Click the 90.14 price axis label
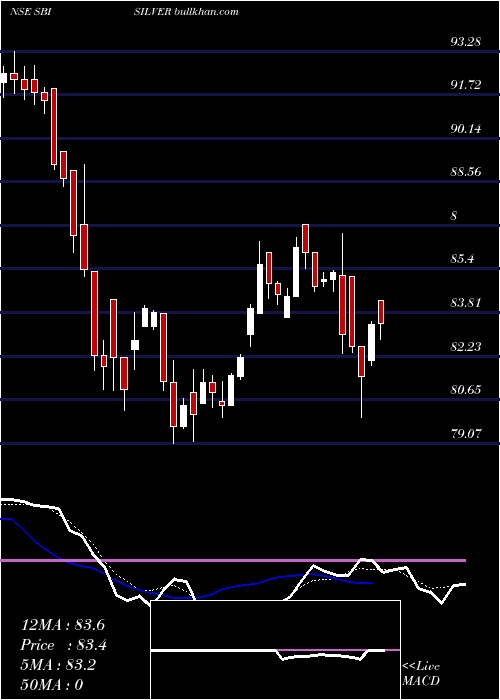 click(x=466, y=129)
